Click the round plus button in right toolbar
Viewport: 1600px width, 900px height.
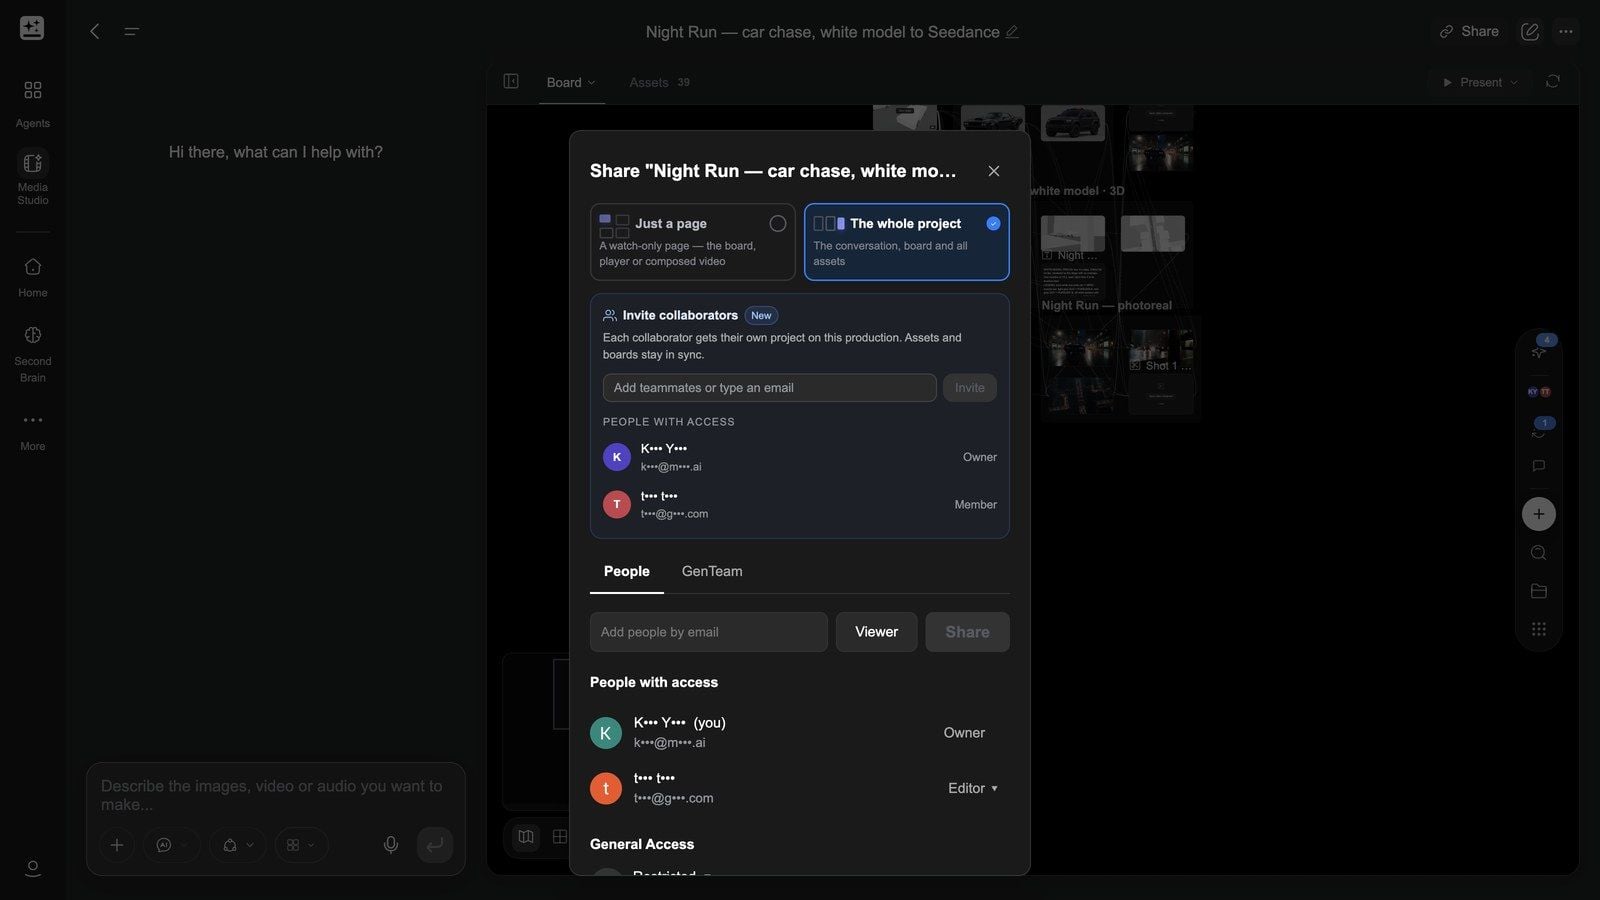point(1539,514)
